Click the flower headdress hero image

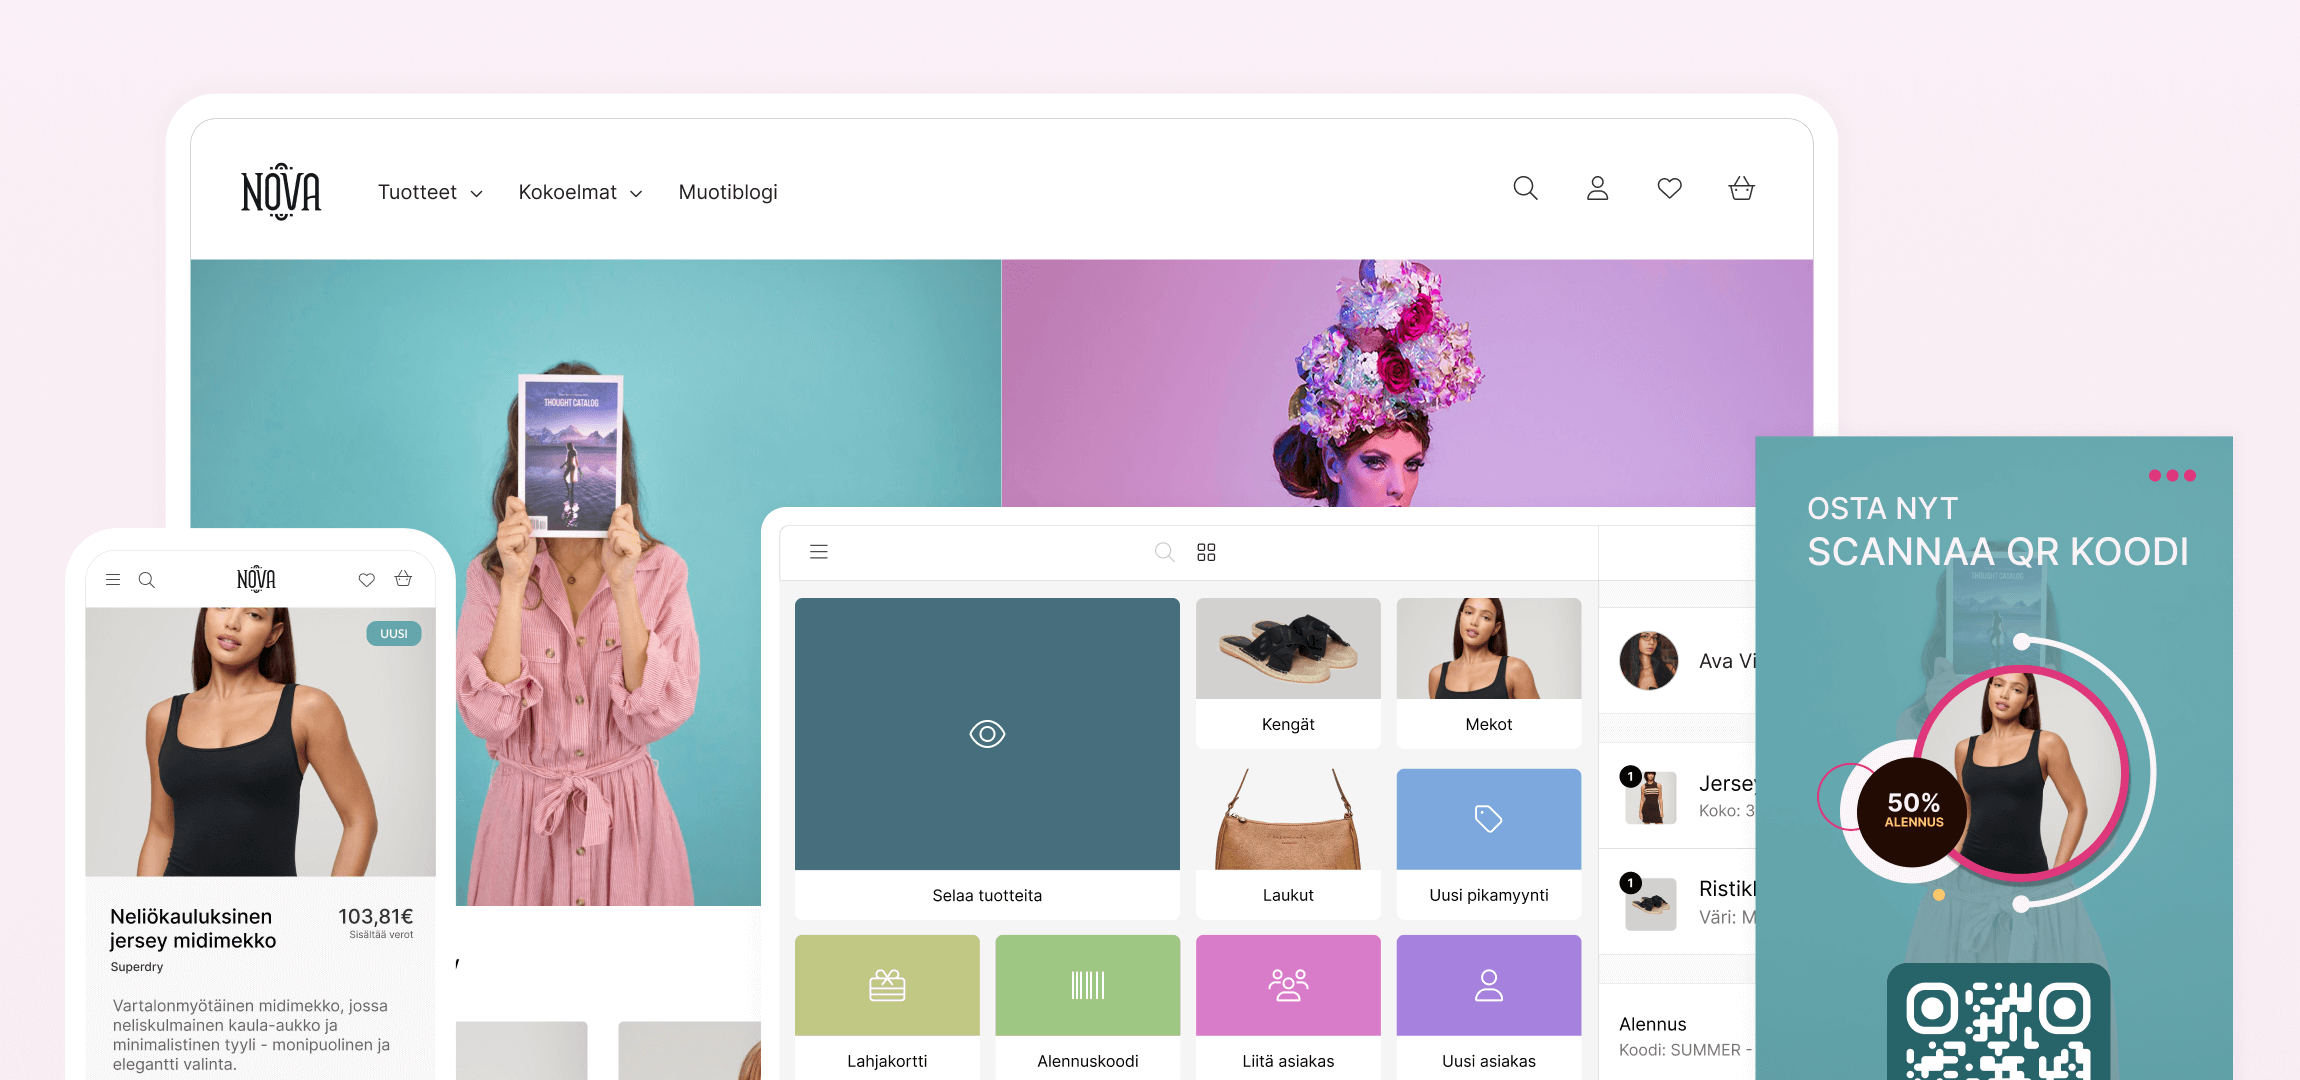click(1407, 383)
